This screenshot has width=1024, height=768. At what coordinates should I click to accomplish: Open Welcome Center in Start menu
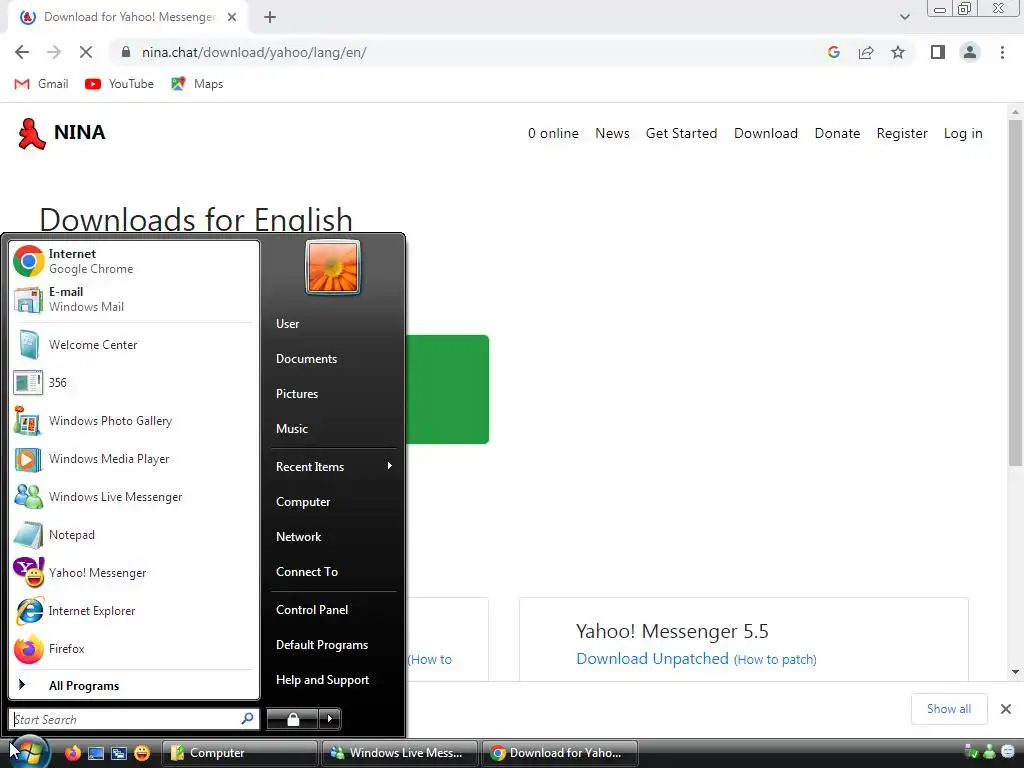click(134, 345)
